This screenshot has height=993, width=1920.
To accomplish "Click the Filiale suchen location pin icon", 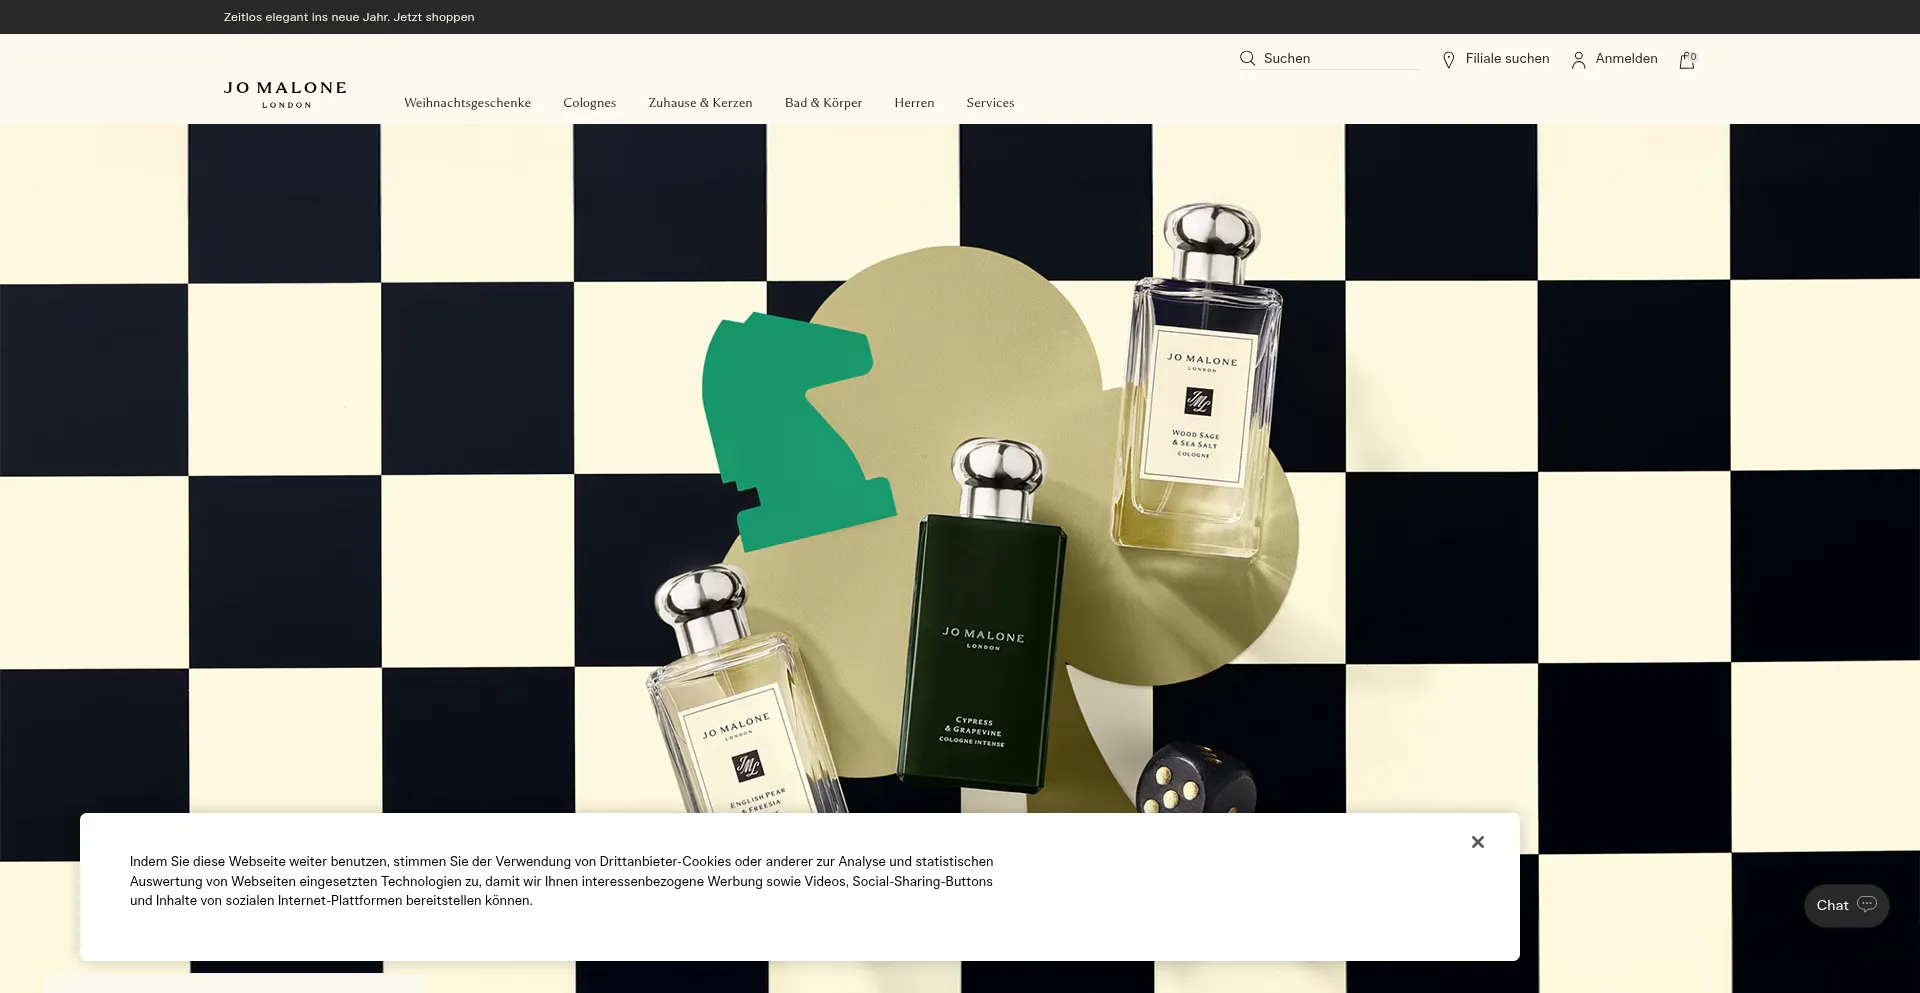I will coord(1448,59).
